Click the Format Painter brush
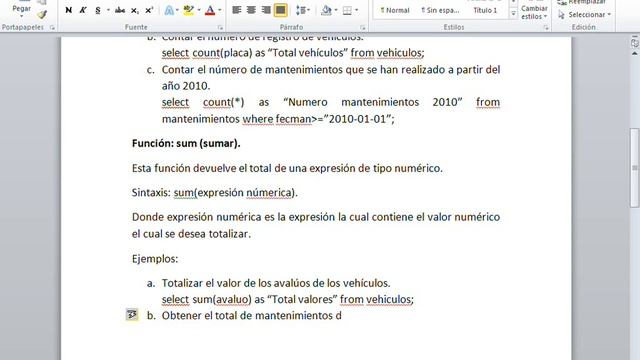Image resolution: width=640 pixels, height=360 pixels. 42,15
